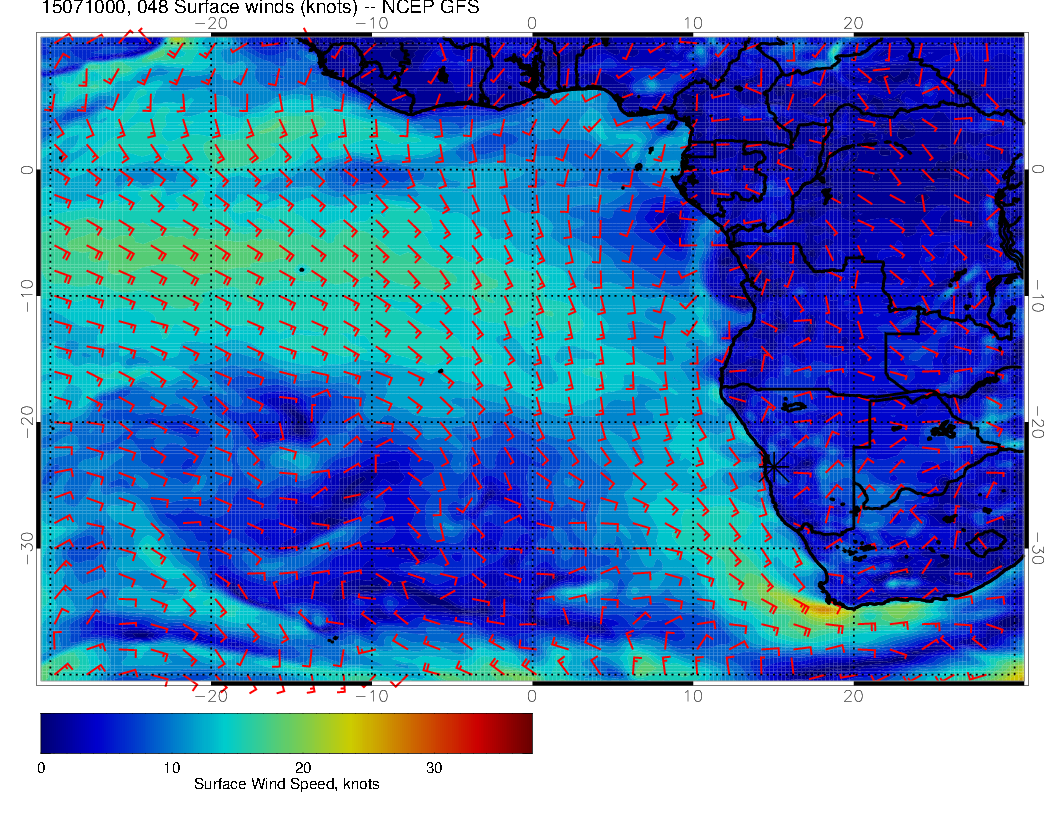Click the right latitude axis label '-30'

click(1037, 549)
